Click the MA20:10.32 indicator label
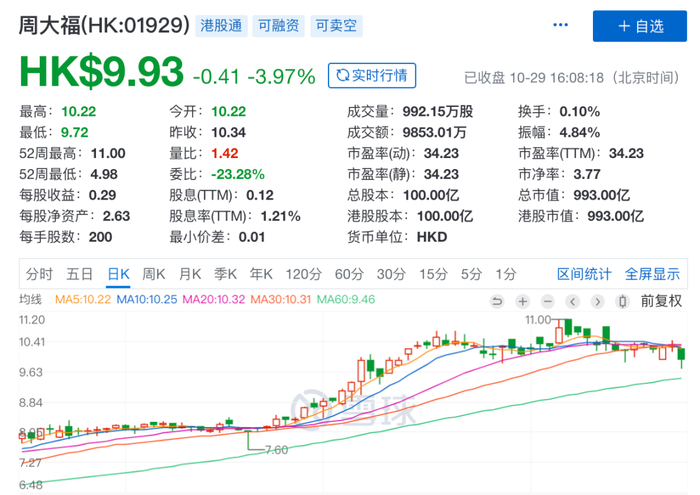Screen dimensions: 700x495 (214, 299)
